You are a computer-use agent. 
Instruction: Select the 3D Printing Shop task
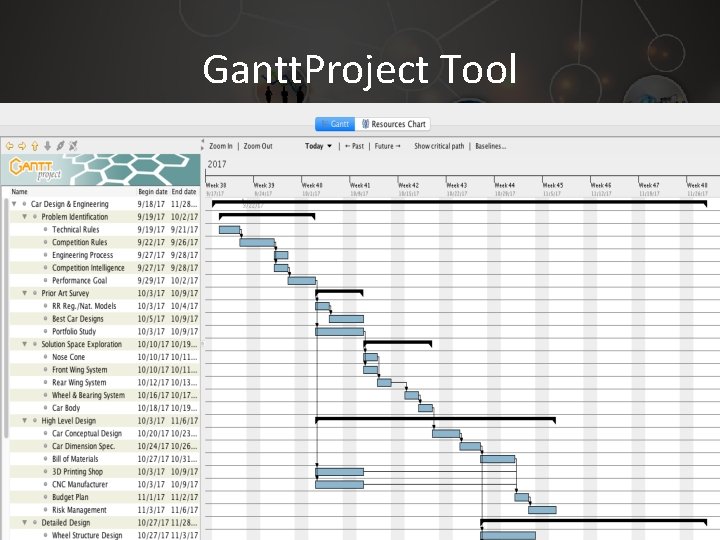105,472
